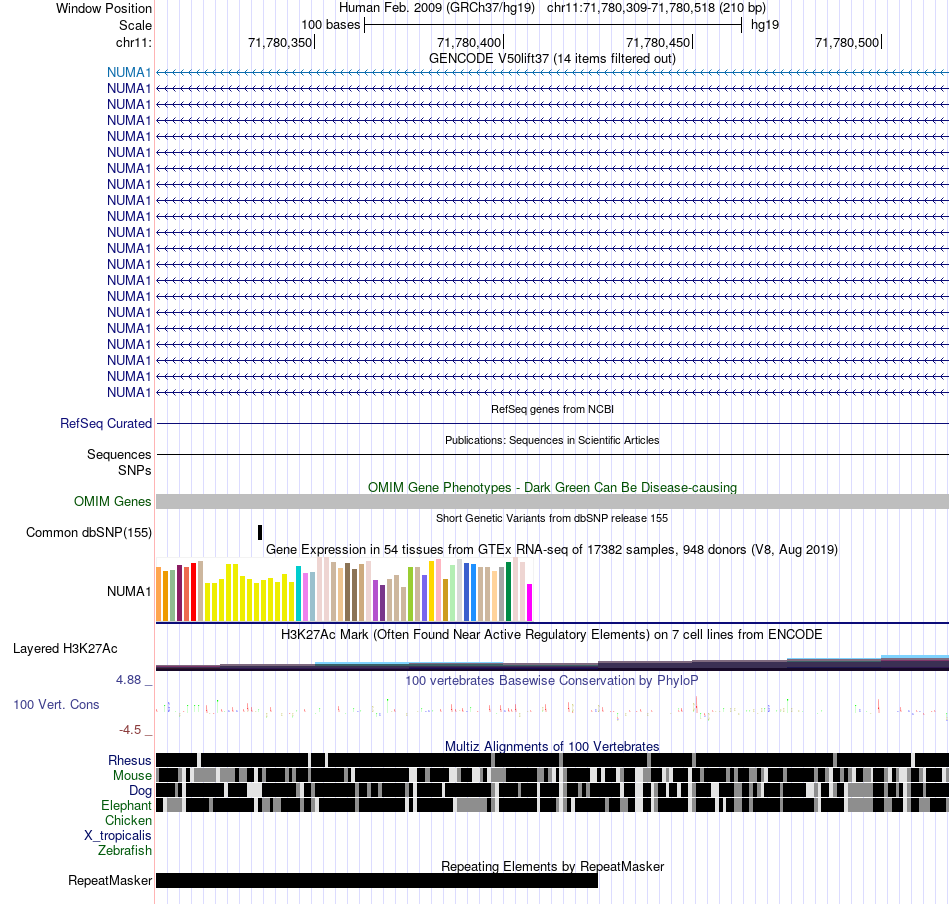Open 'Multiz Alignments of 100 Vertebrates' title
The height and width of the screenshot is (904, 950).
coord(552,746)
